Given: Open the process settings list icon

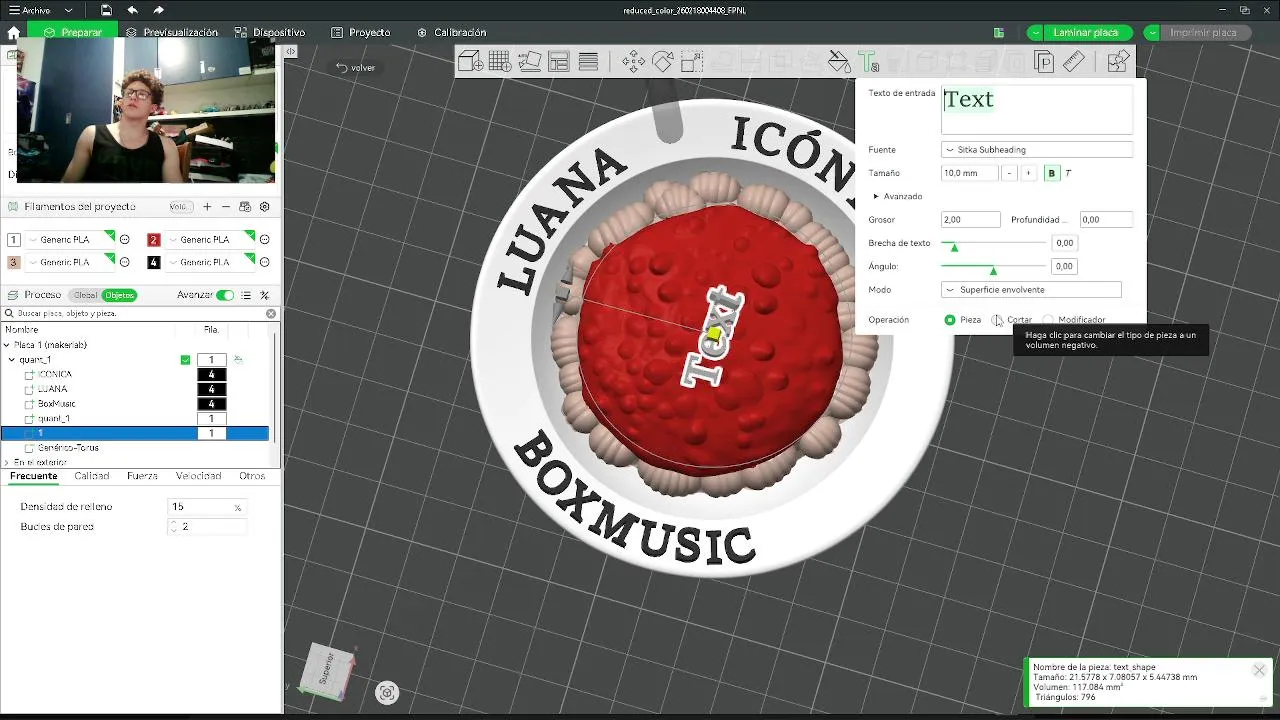Looking at the screenshot, I should (245, 295).
